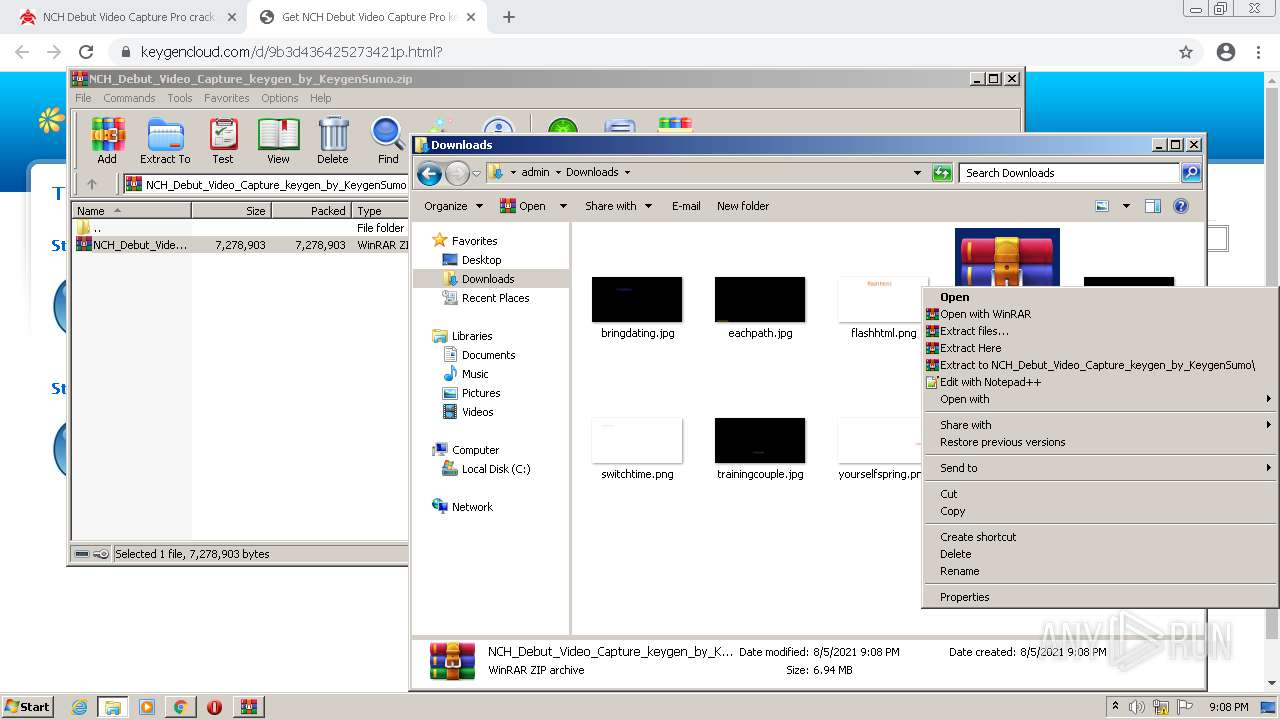Open WinRAR Favorites menu
The image size is (1280, 720).
click(x=227, y=98)
